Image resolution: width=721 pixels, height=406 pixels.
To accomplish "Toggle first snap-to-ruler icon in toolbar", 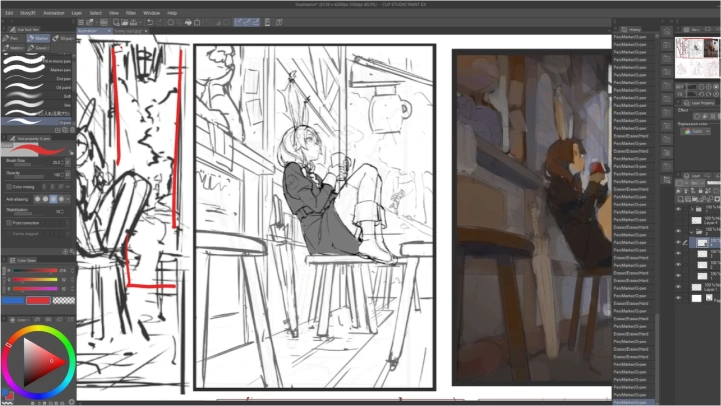I will pos(238,22).
